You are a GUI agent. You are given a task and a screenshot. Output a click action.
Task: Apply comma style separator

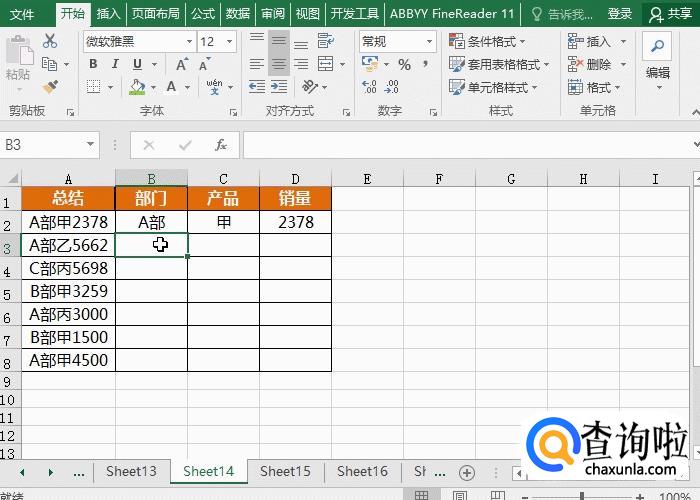coord(425,64)
